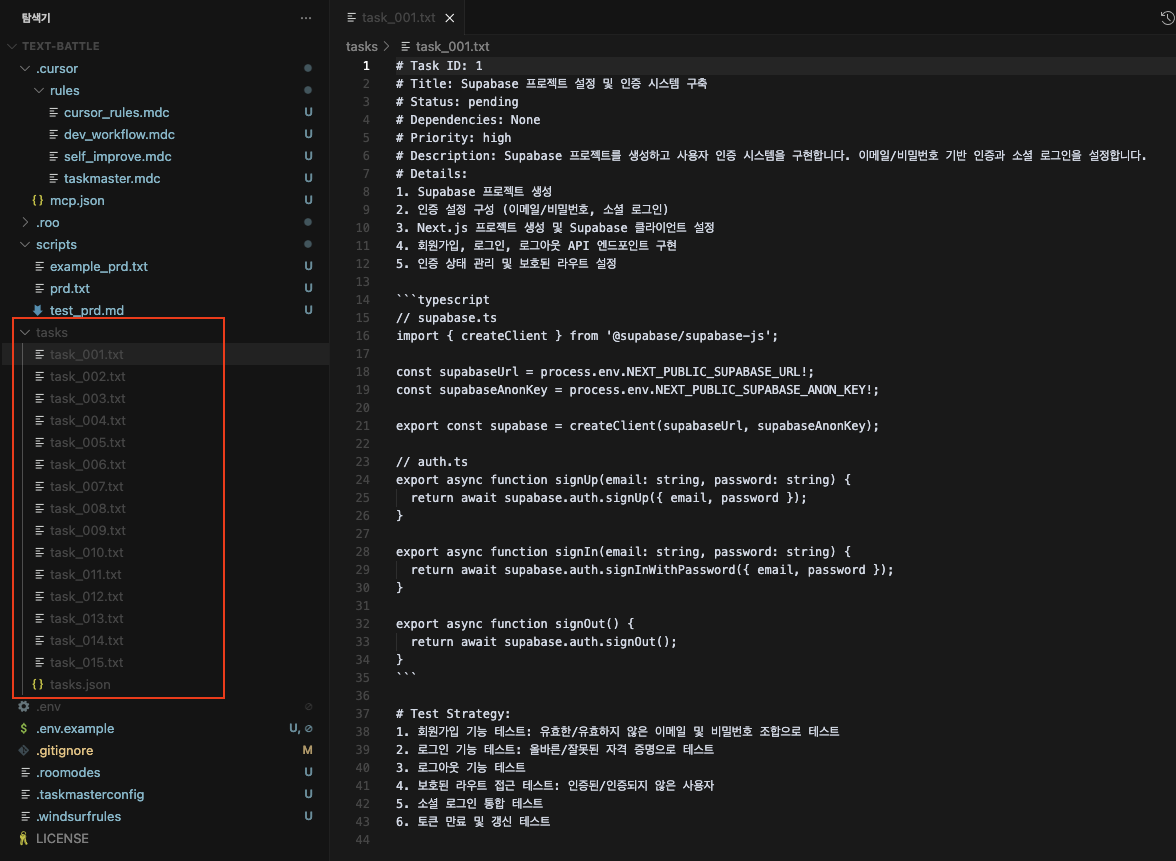Click the '# Dependencies: None' line
1176x861 pixels.
tap(468, 120)
